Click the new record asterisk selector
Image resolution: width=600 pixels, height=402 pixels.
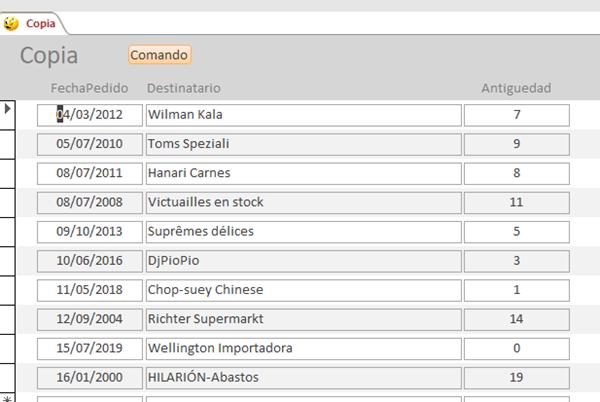(8, 398)
